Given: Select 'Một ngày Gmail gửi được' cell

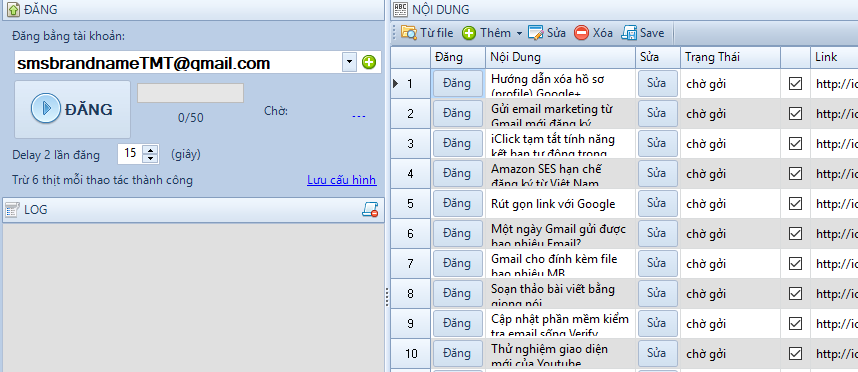Looking at the screenshot, I should click(560, 234).
